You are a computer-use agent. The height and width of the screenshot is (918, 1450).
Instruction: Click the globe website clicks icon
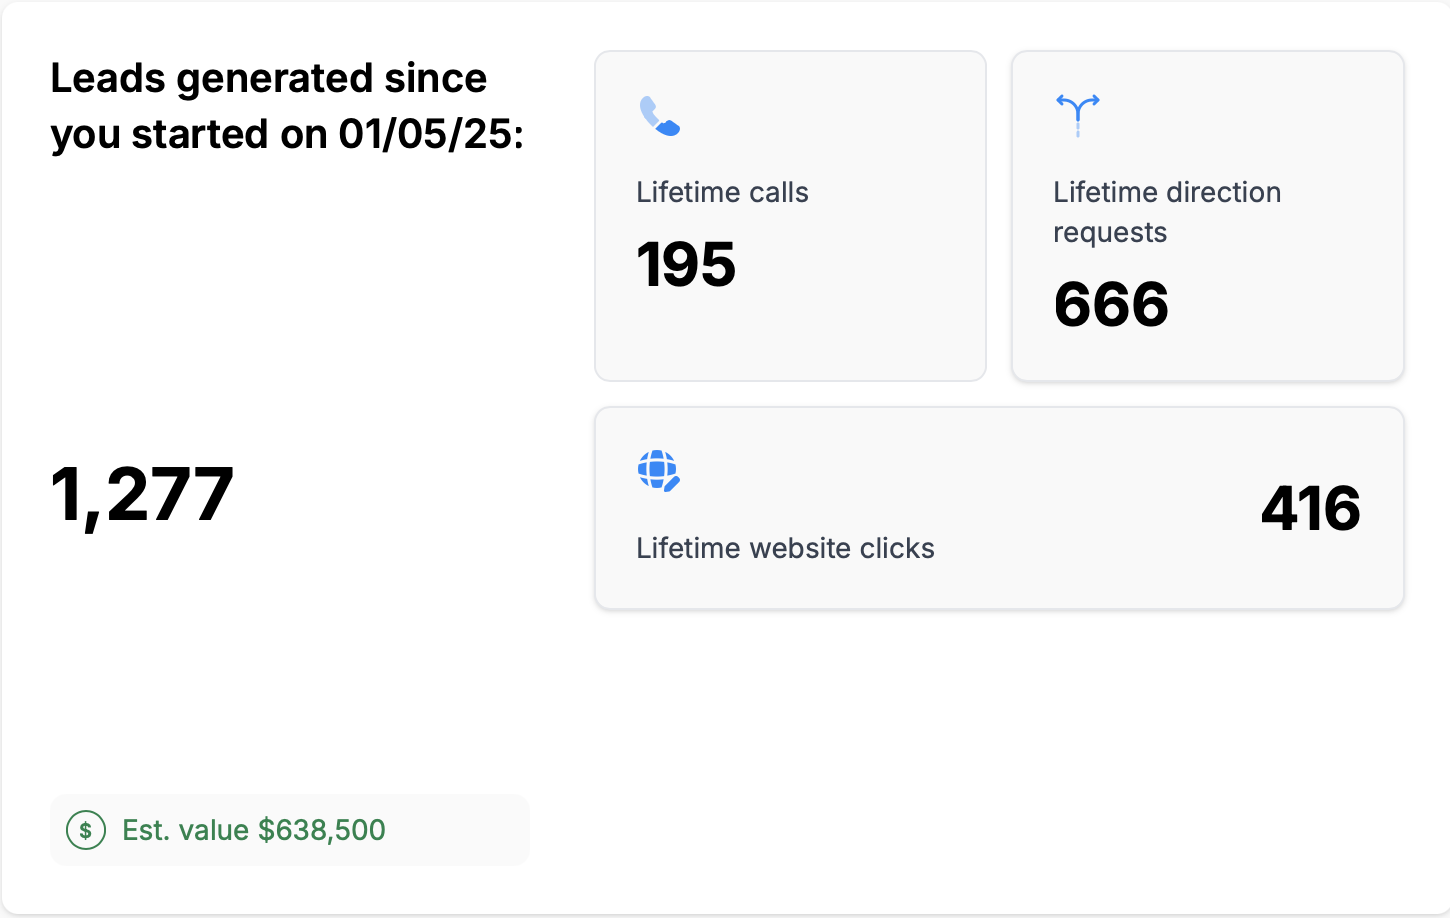(x=658, y=470)
